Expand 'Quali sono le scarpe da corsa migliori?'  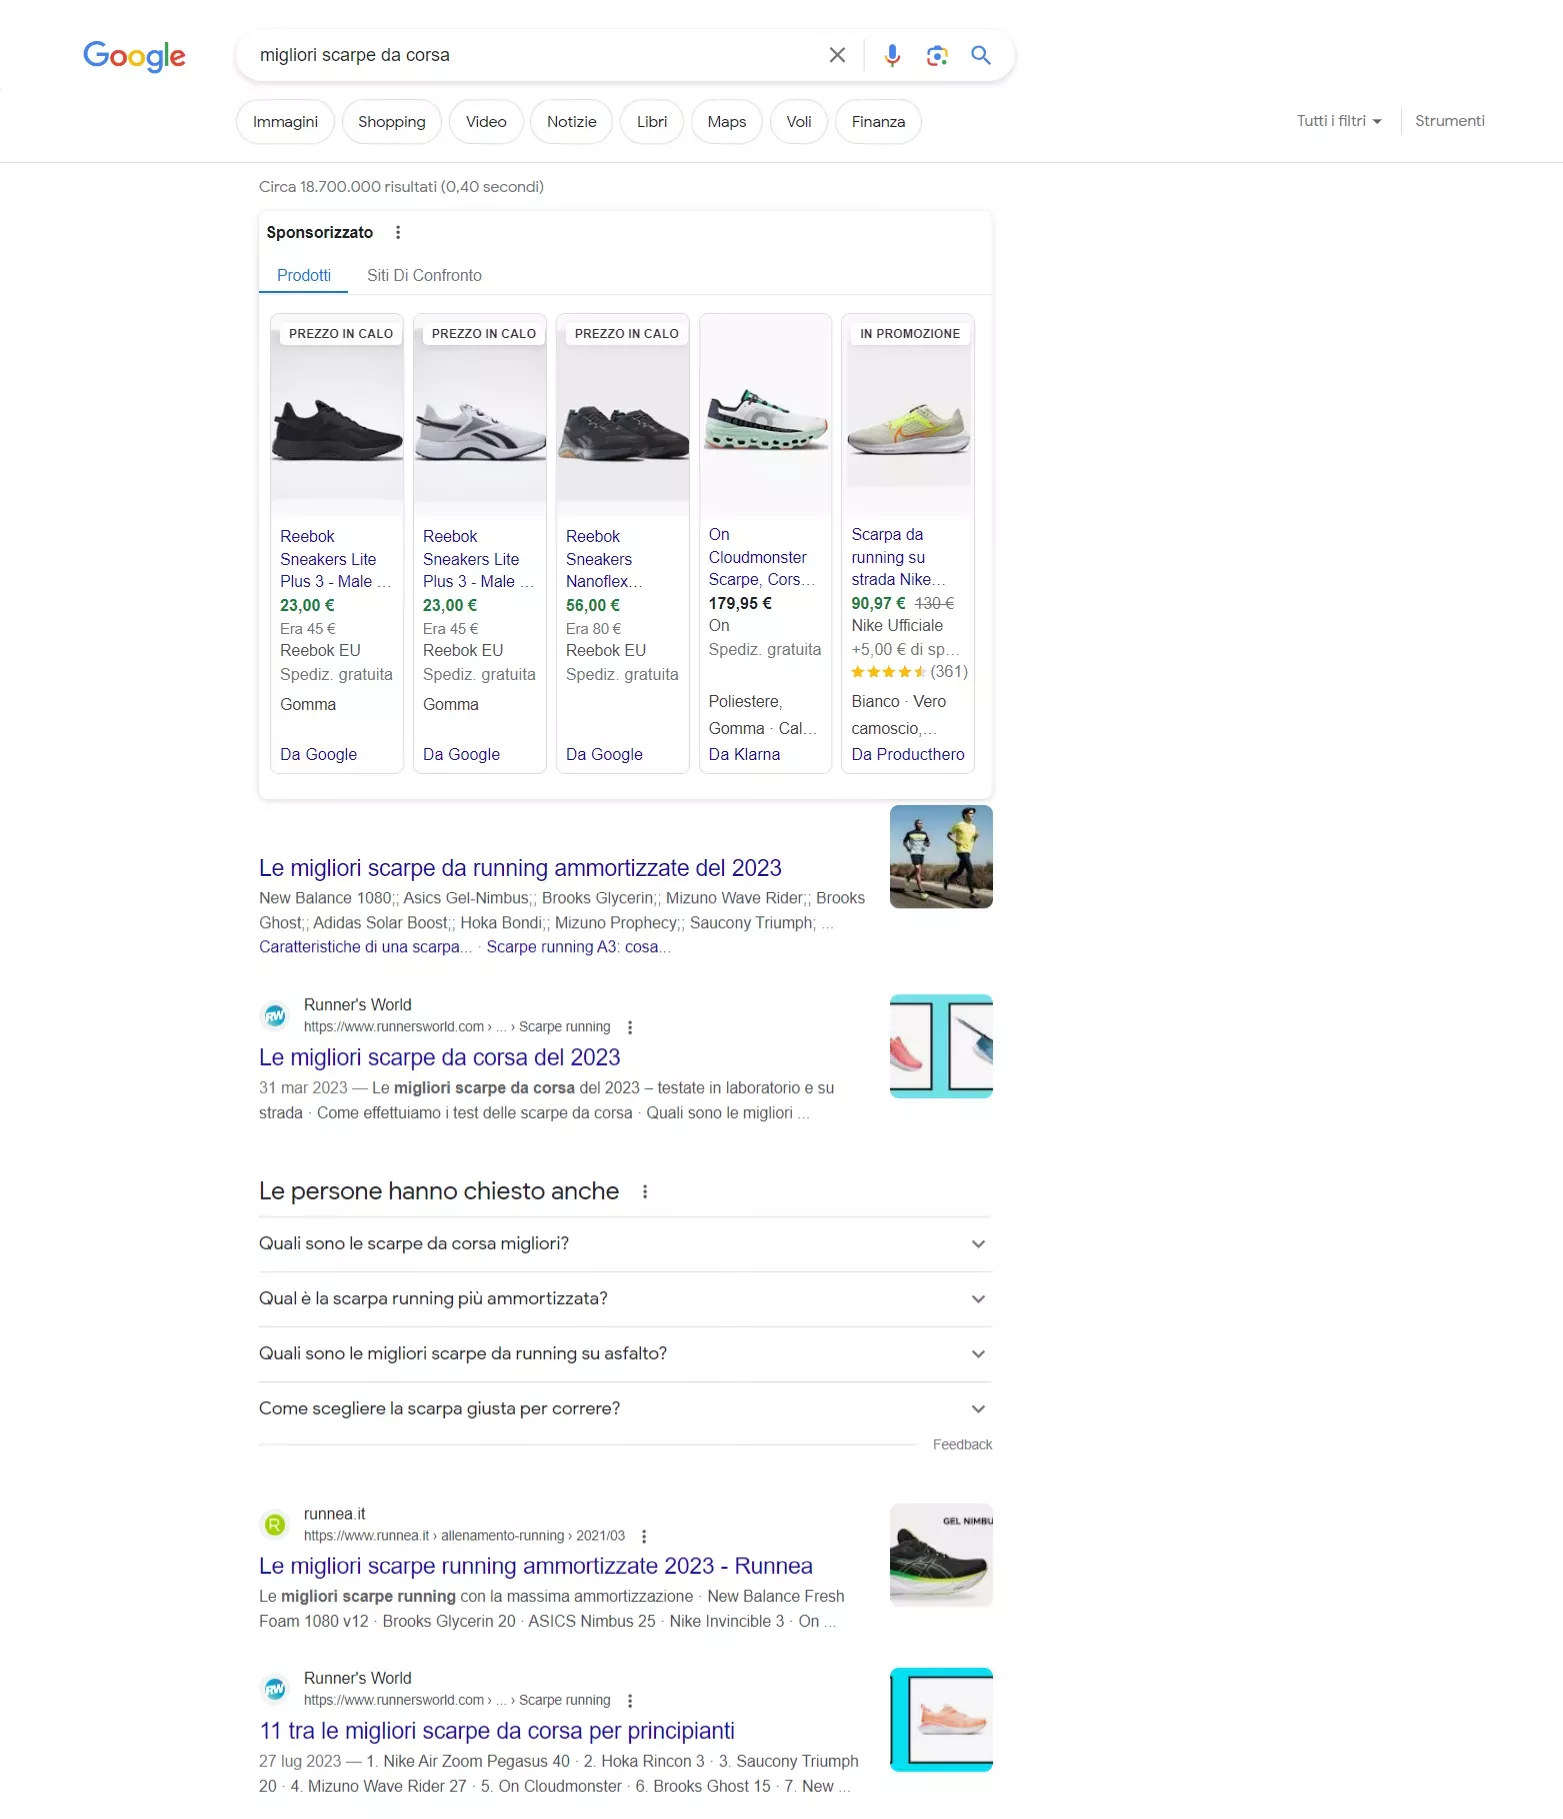tap(625, 1244)
